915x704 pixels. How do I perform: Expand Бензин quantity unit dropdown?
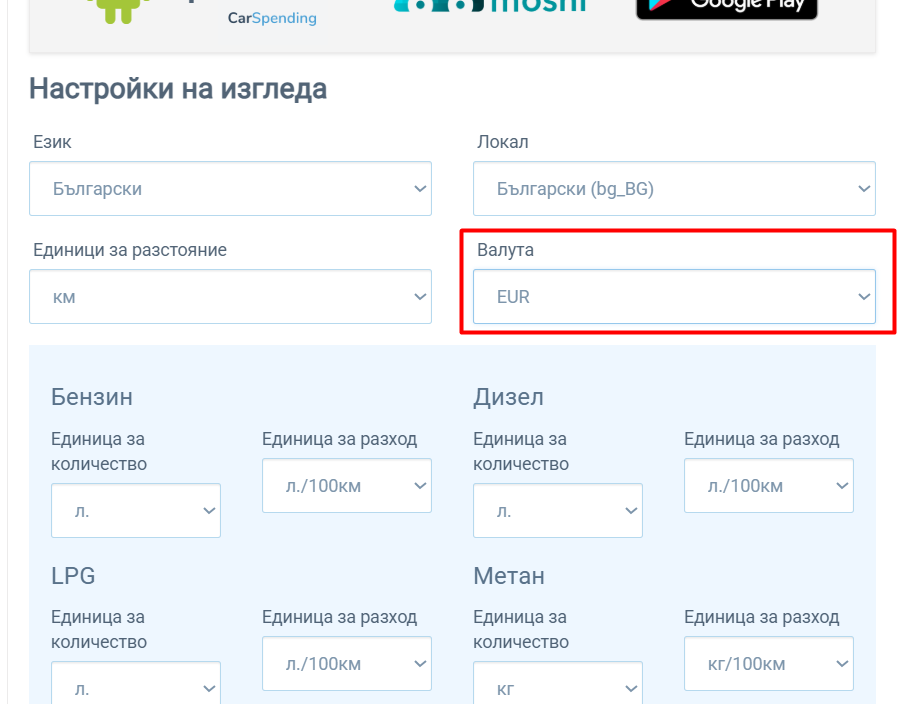pos(136,511)
